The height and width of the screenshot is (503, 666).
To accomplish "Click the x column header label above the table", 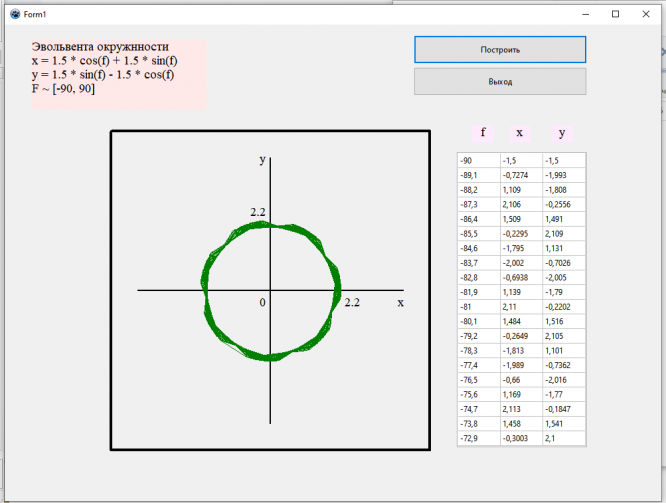I will pos(520,133).
